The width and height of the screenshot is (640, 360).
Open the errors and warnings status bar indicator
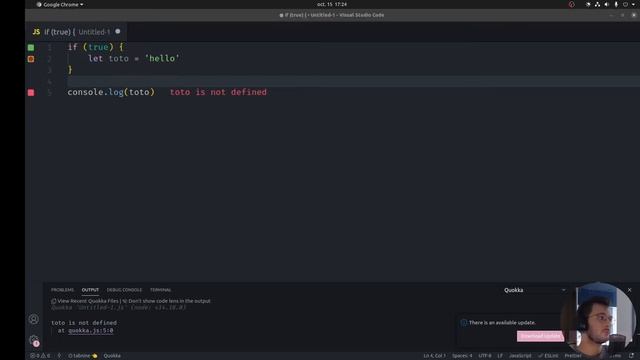[x=40, y=356]
